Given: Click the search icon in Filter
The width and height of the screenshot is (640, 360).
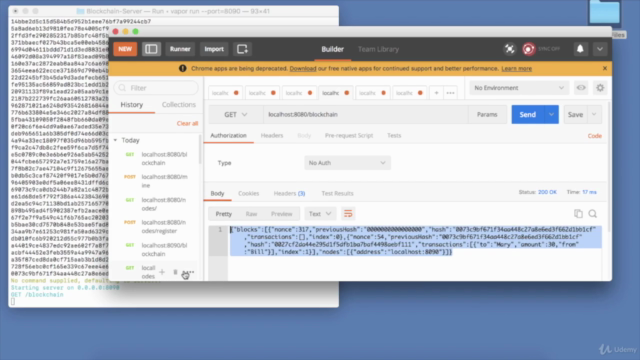Looking at the screenshot, I should pos(122,88).
